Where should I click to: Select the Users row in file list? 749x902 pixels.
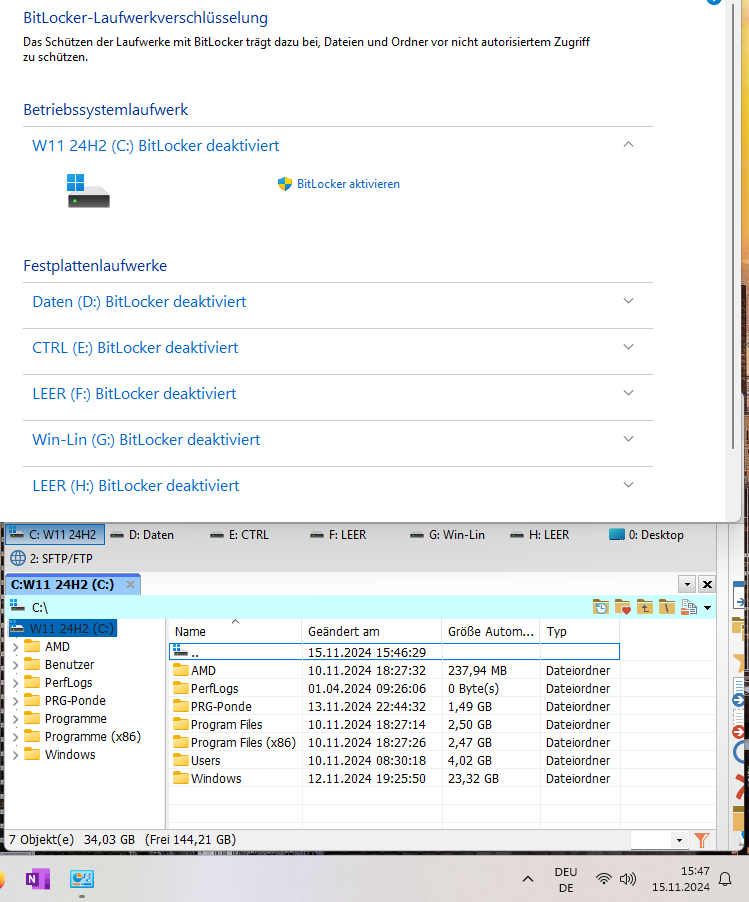click(394, 760)
